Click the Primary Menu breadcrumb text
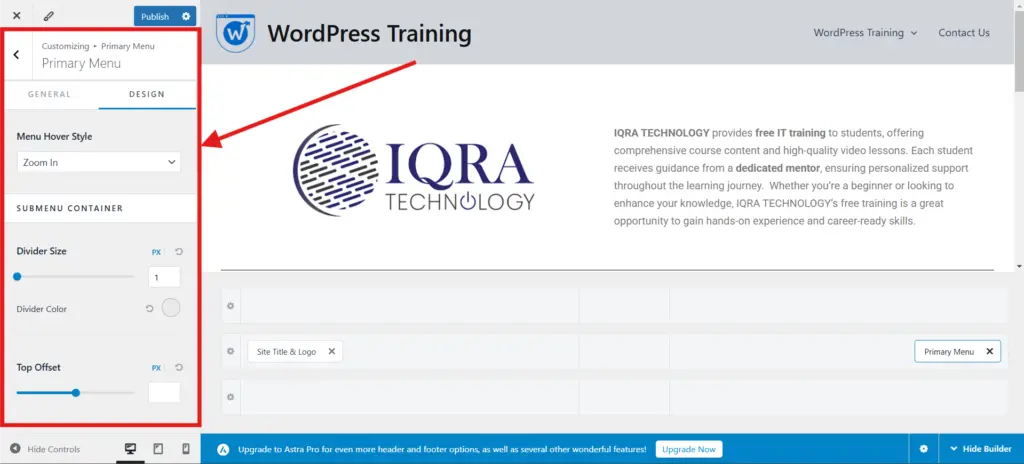 [128, 46]
